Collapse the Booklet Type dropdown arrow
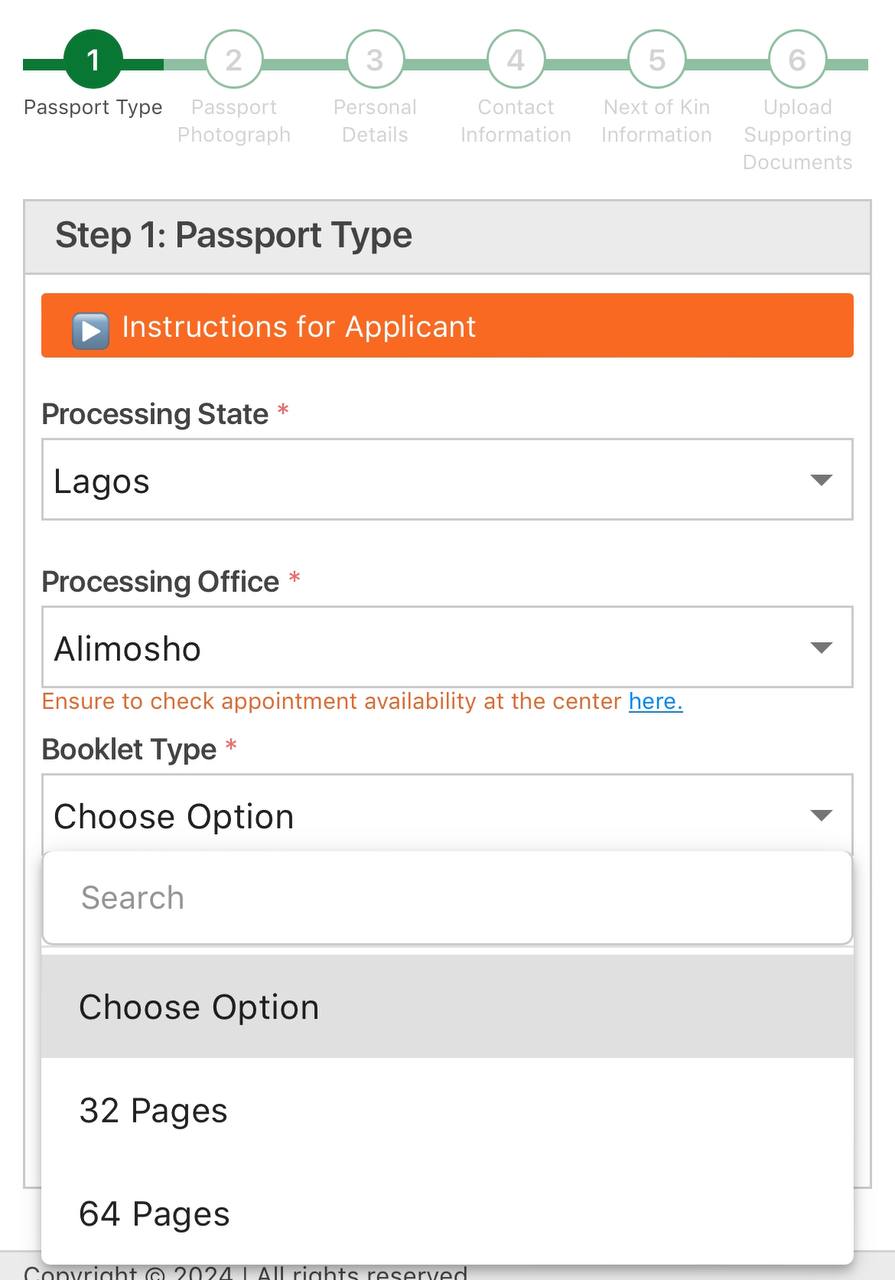Image resolution: width=895 pixels, height=1280 pixels. pos(821,816)
